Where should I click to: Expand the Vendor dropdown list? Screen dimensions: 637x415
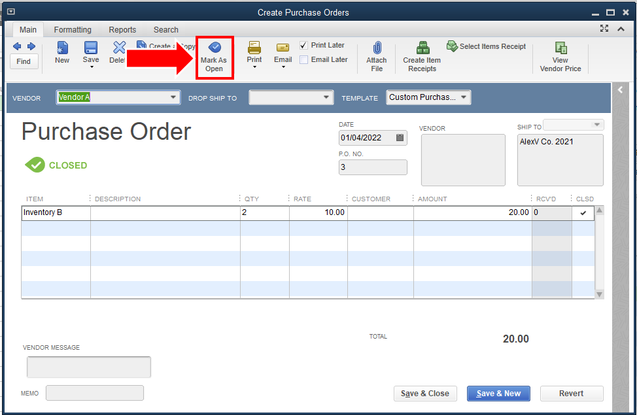click(x=173, y=97)
